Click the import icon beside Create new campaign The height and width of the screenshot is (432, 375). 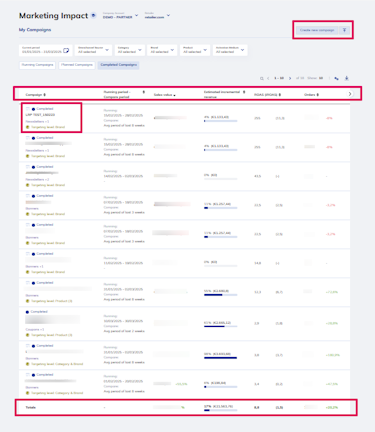pyautogui.click(x=344, y=30)
